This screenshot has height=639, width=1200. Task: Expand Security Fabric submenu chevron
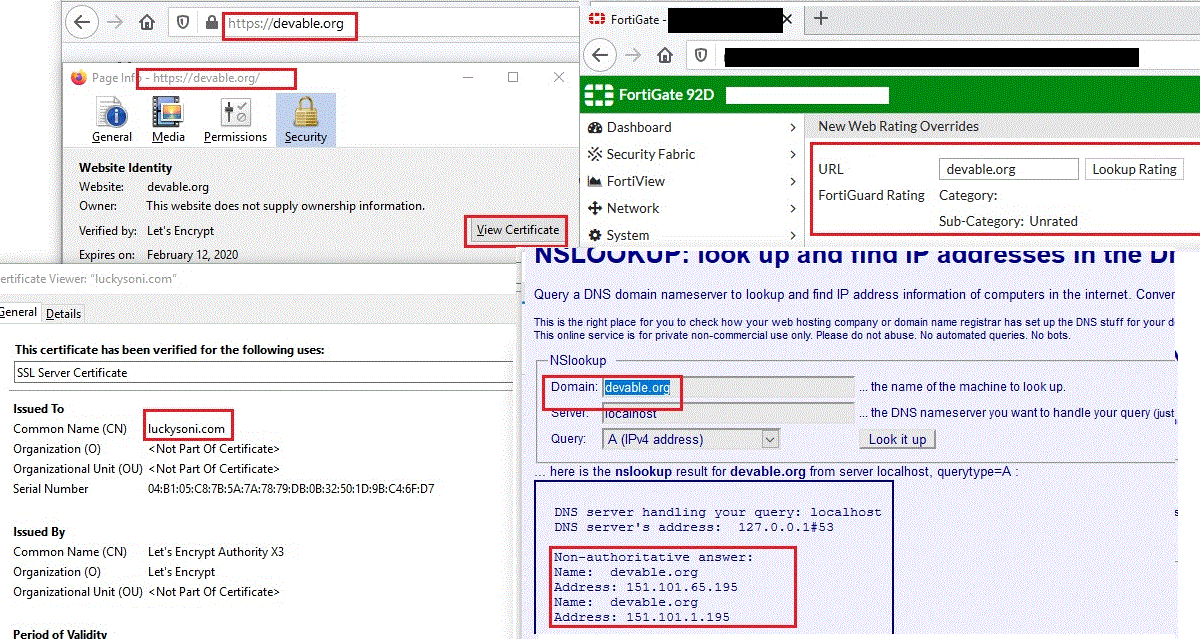793,154
